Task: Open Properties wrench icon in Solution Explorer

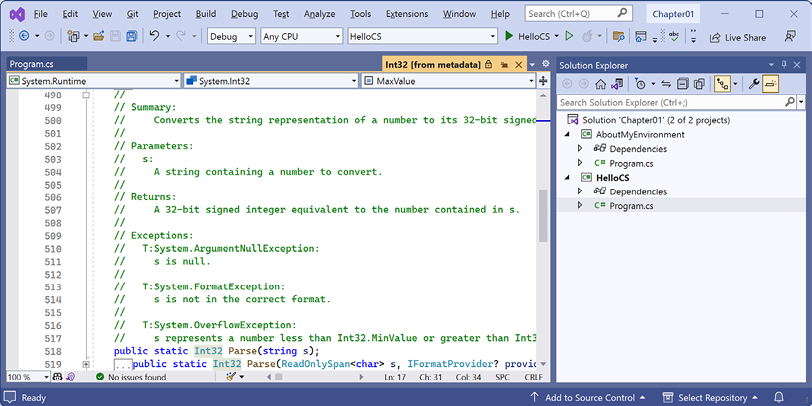Action: click(x=754, y=84)
